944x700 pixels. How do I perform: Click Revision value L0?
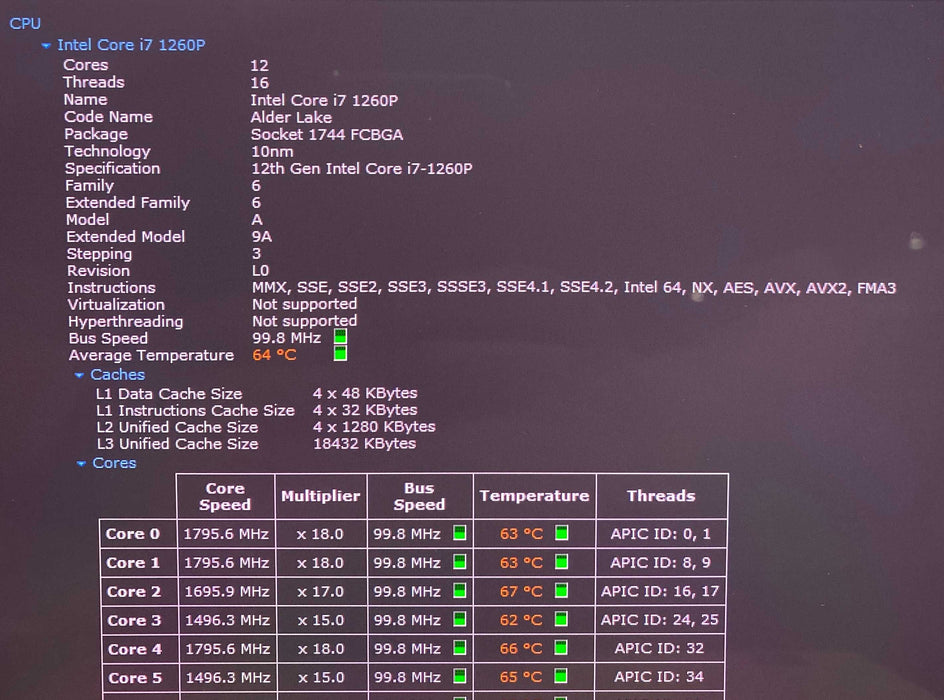pyautogui.click(x=260, y=271)
